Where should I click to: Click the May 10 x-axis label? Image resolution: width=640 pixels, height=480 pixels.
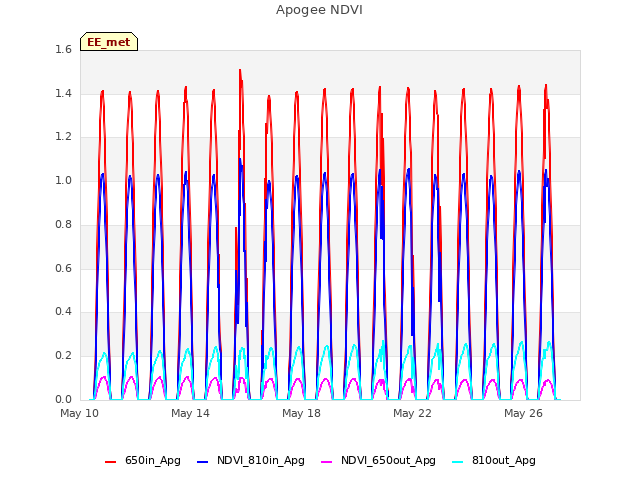[79, 413]
